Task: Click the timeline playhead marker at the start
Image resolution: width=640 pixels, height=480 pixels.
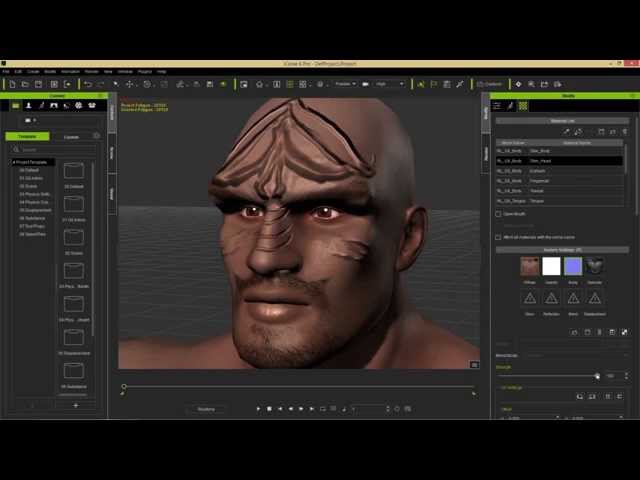Action: [124, 387]
